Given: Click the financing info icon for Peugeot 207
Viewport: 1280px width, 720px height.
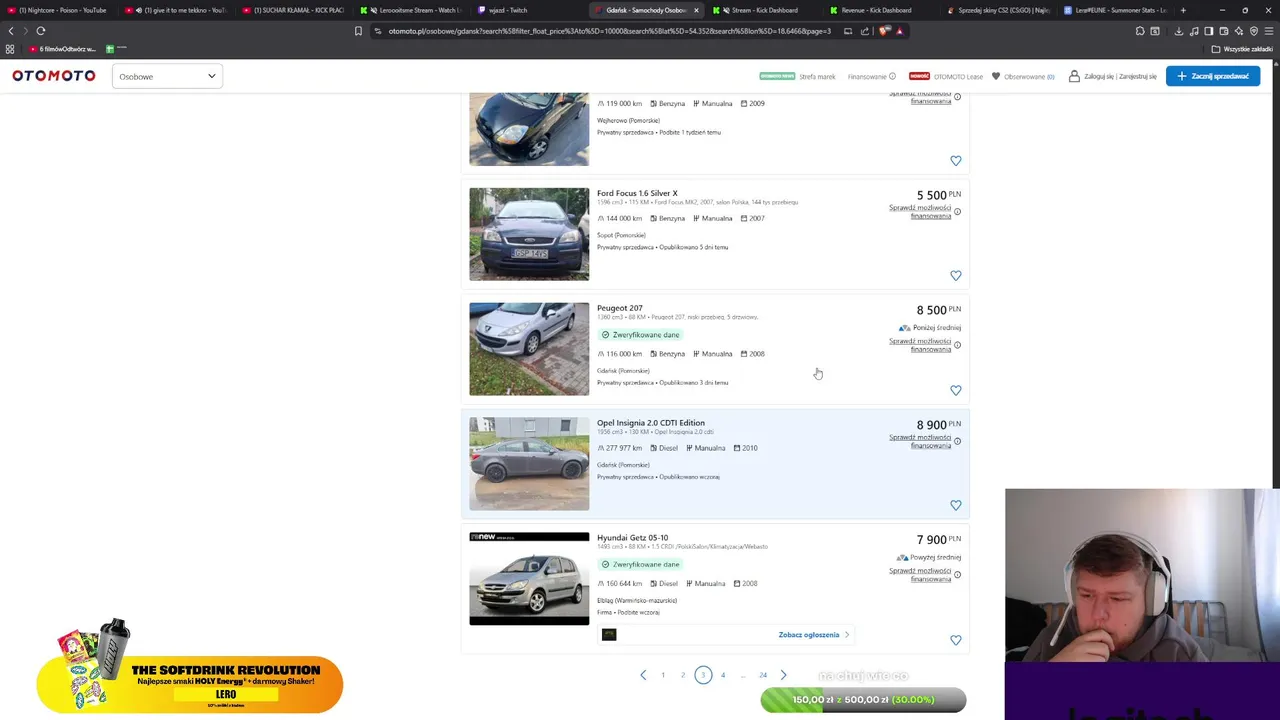Looking at the screenshot, I should 958,345.
